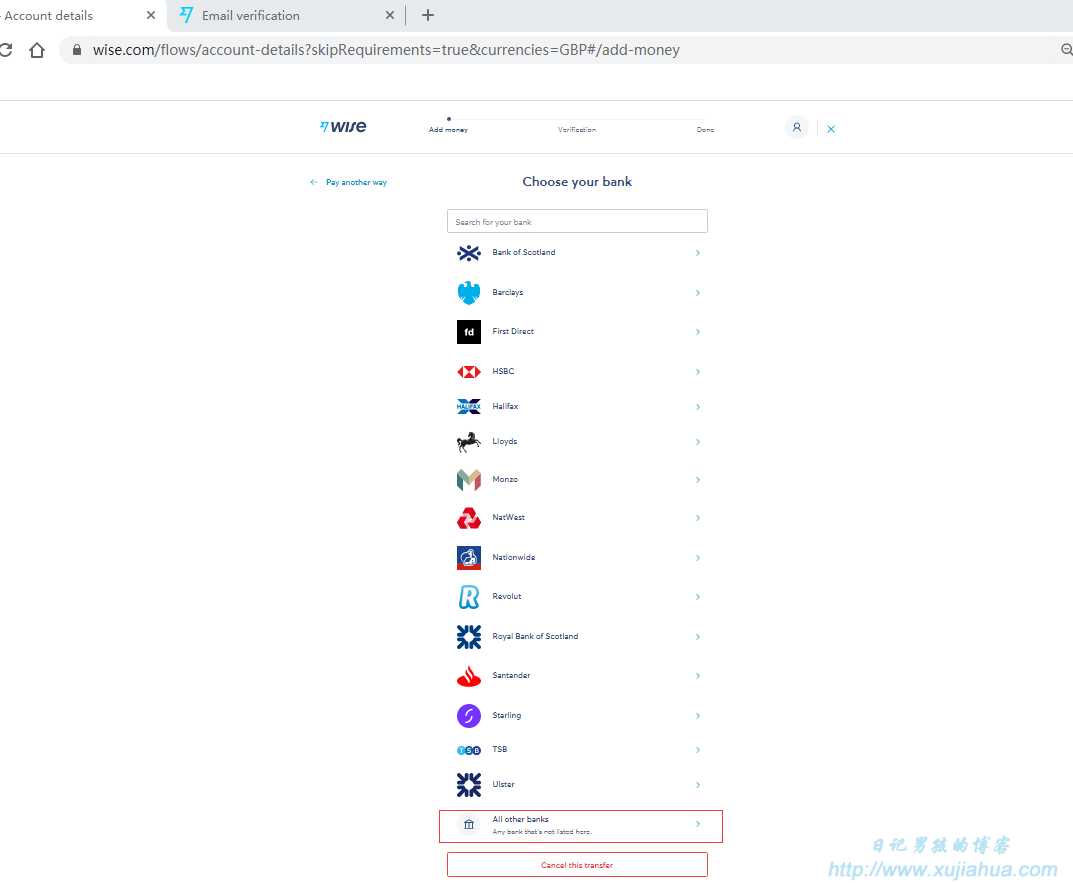This screenshot has height=883, width=1073.
Task: Click the Bank of Scotland logo
Action: click(469, 253)
